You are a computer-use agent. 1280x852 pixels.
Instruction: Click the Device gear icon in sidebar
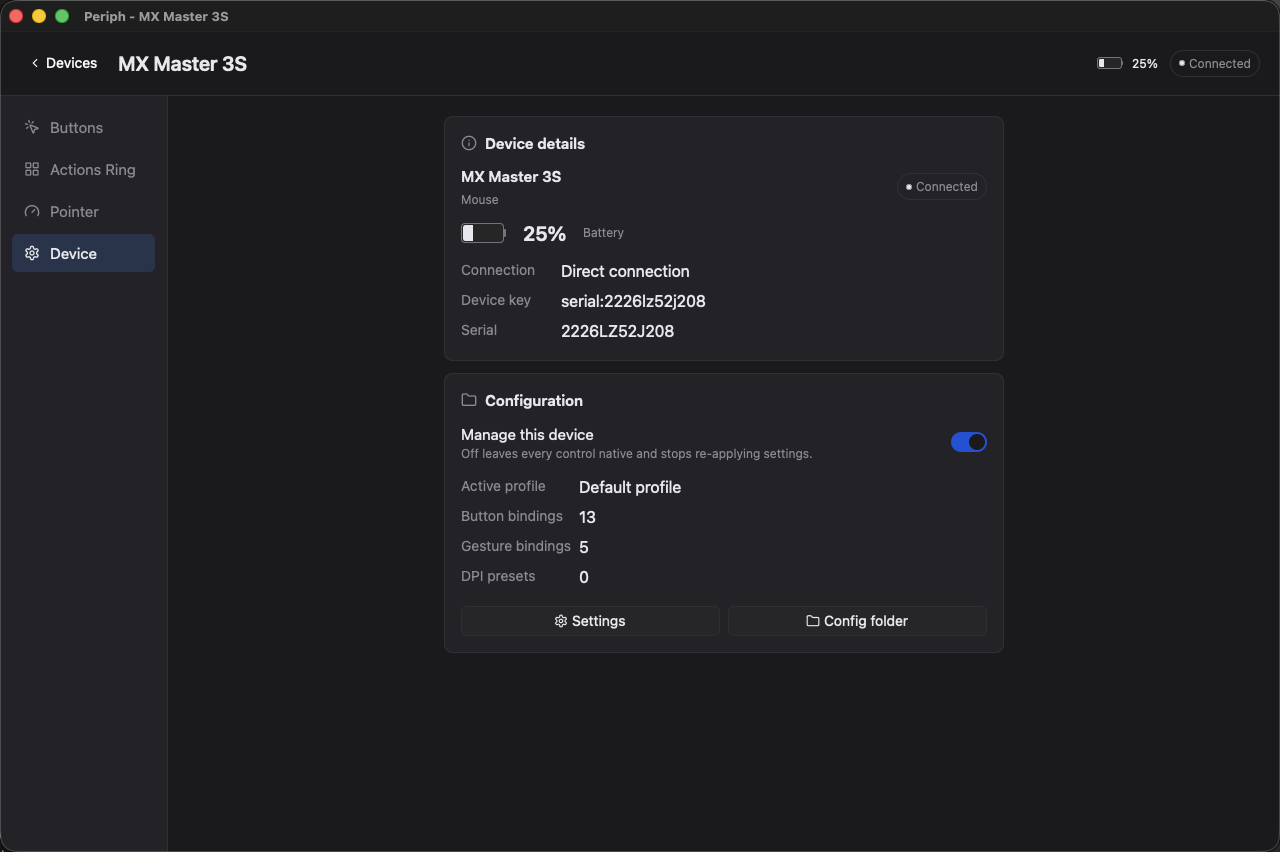(32, 254)
